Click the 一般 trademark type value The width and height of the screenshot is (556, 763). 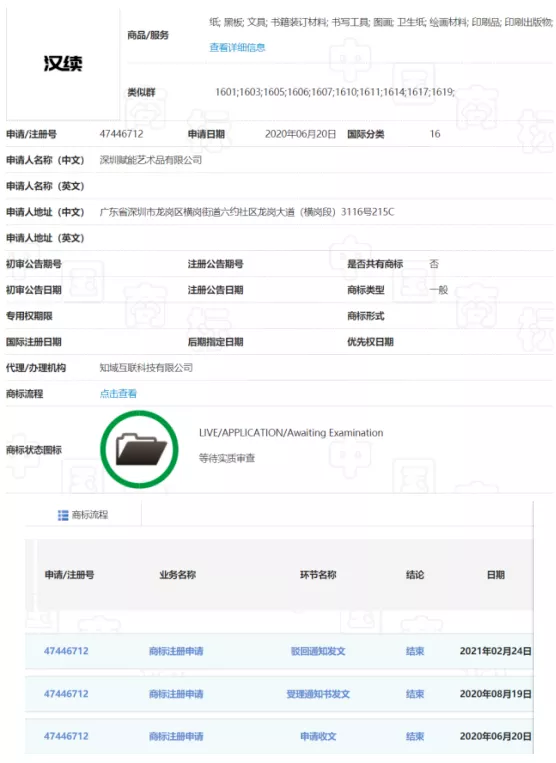pyautogui.click(x=439, y=290)
